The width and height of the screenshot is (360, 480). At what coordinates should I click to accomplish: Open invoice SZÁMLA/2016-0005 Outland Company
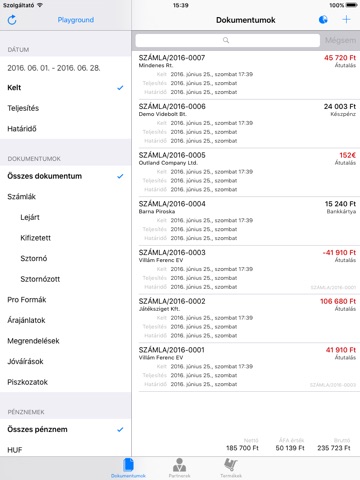pyautogui.click(x=246, y=172)
